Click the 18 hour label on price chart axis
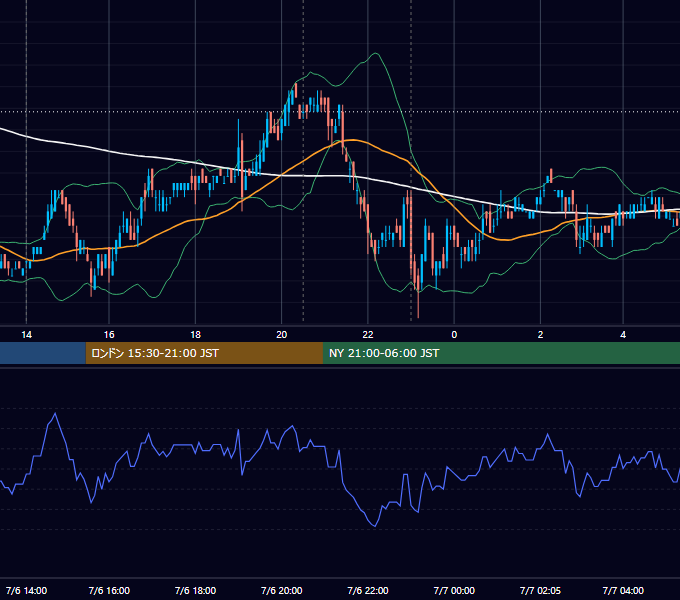 (196, 335)
